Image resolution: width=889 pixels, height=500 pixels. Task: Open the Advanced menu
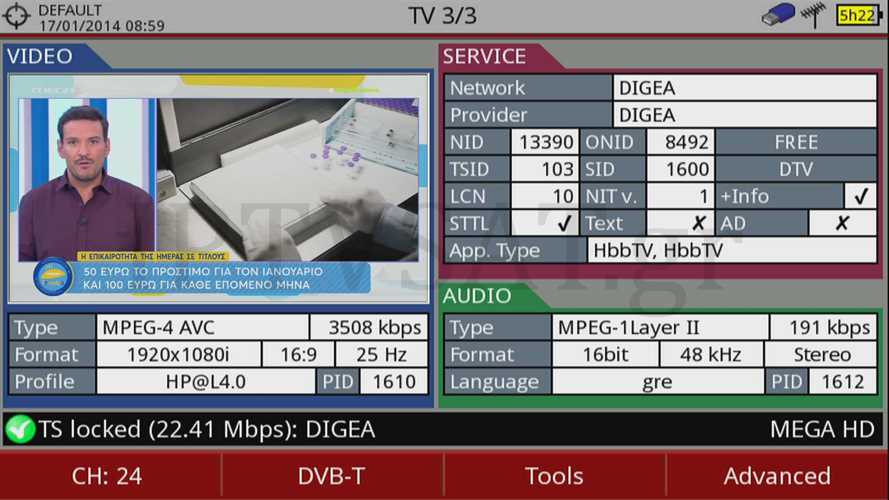click(777, 476)
